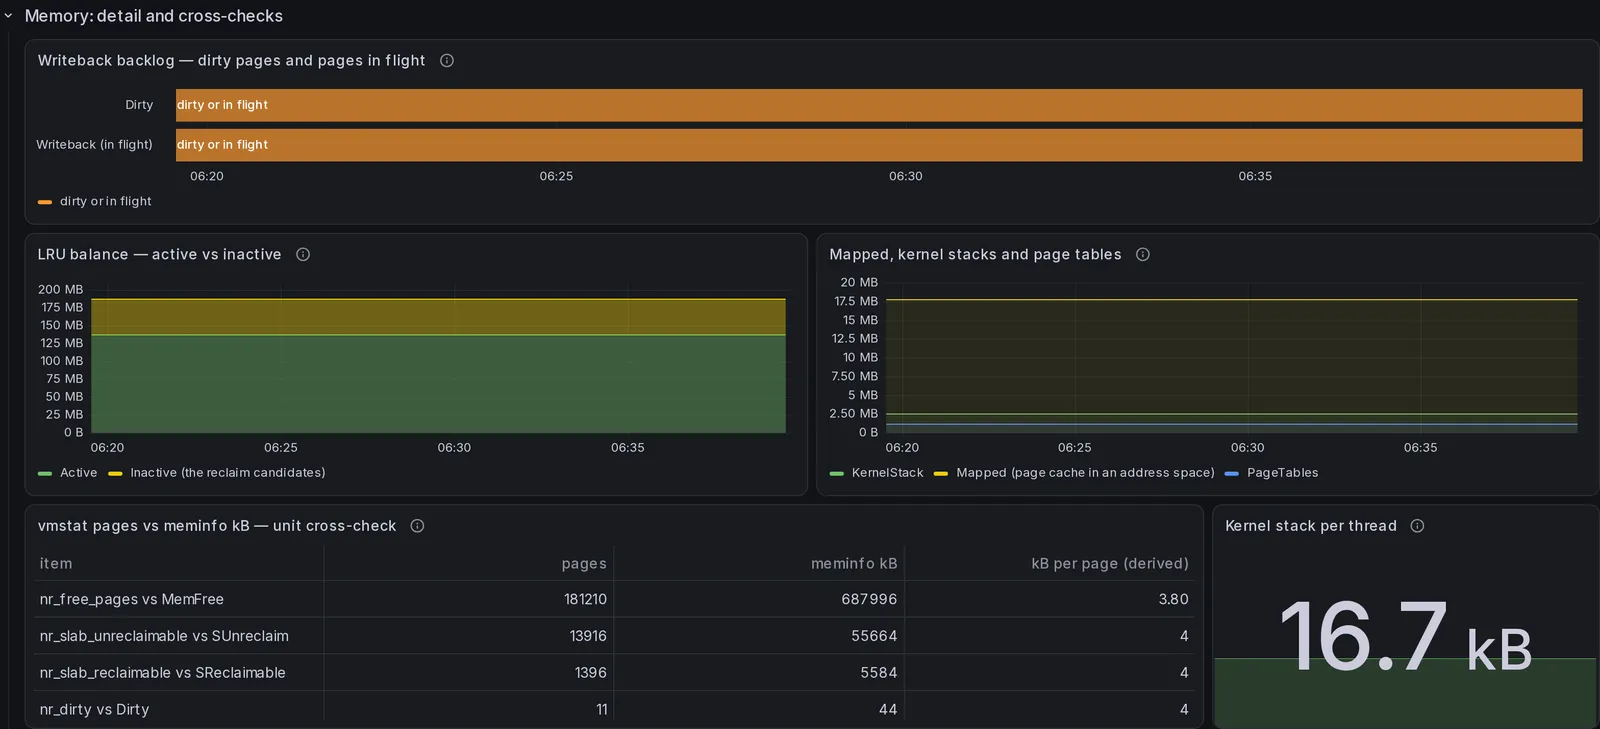1600x729 pixels.
Task: Click meminfo value 44
Action: click(x=888, y=709)
